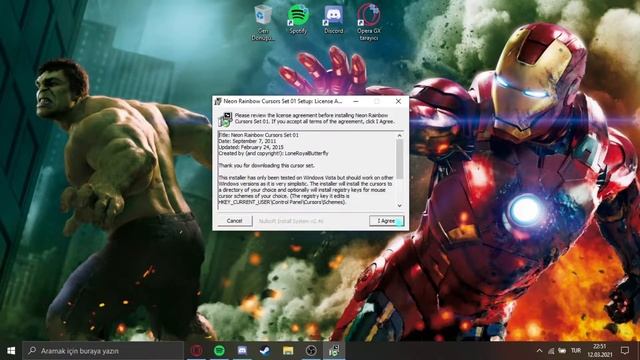Image resolution: width=640 pixels, height=360 pixels.
Task: Click the 'Title: Neon Rainbow Cursors Set 01' line
Action: [259, 135]
